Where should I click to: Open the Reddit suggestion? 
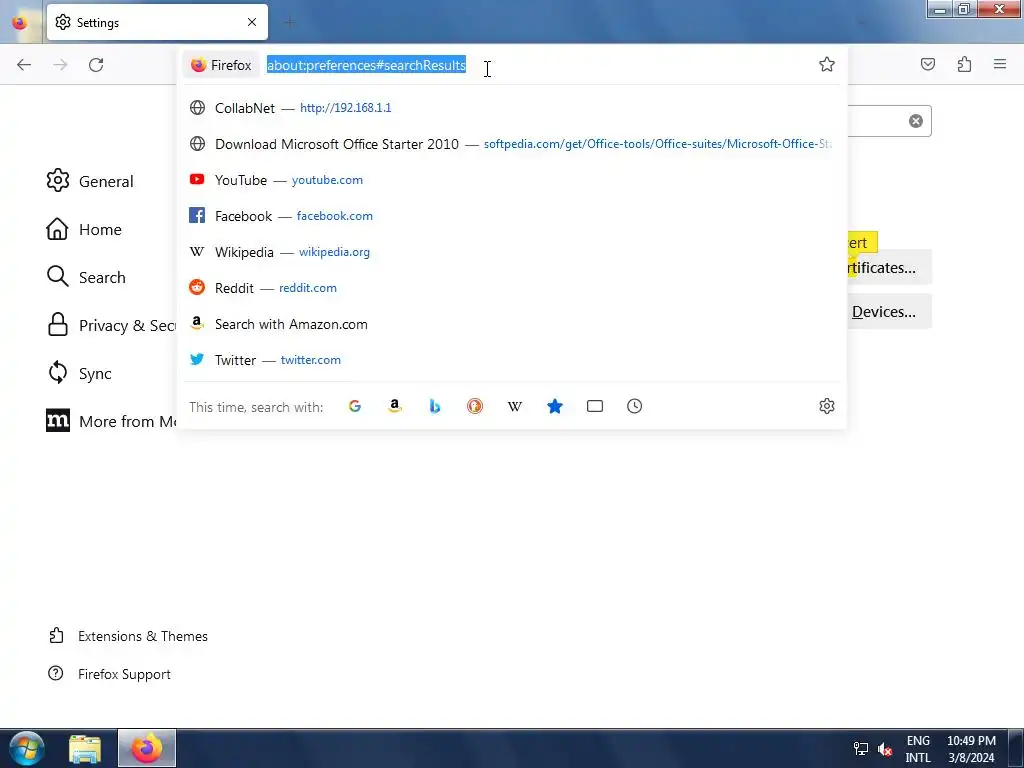511,287
